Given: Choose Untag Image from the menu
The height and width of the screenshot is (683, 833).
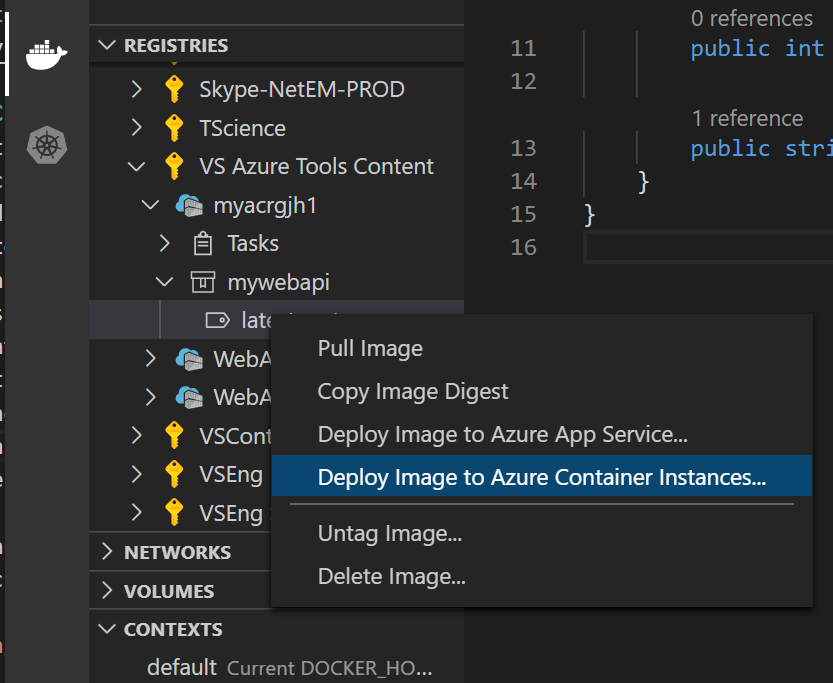Looking at the screenshot, I should tap(392, 534).
